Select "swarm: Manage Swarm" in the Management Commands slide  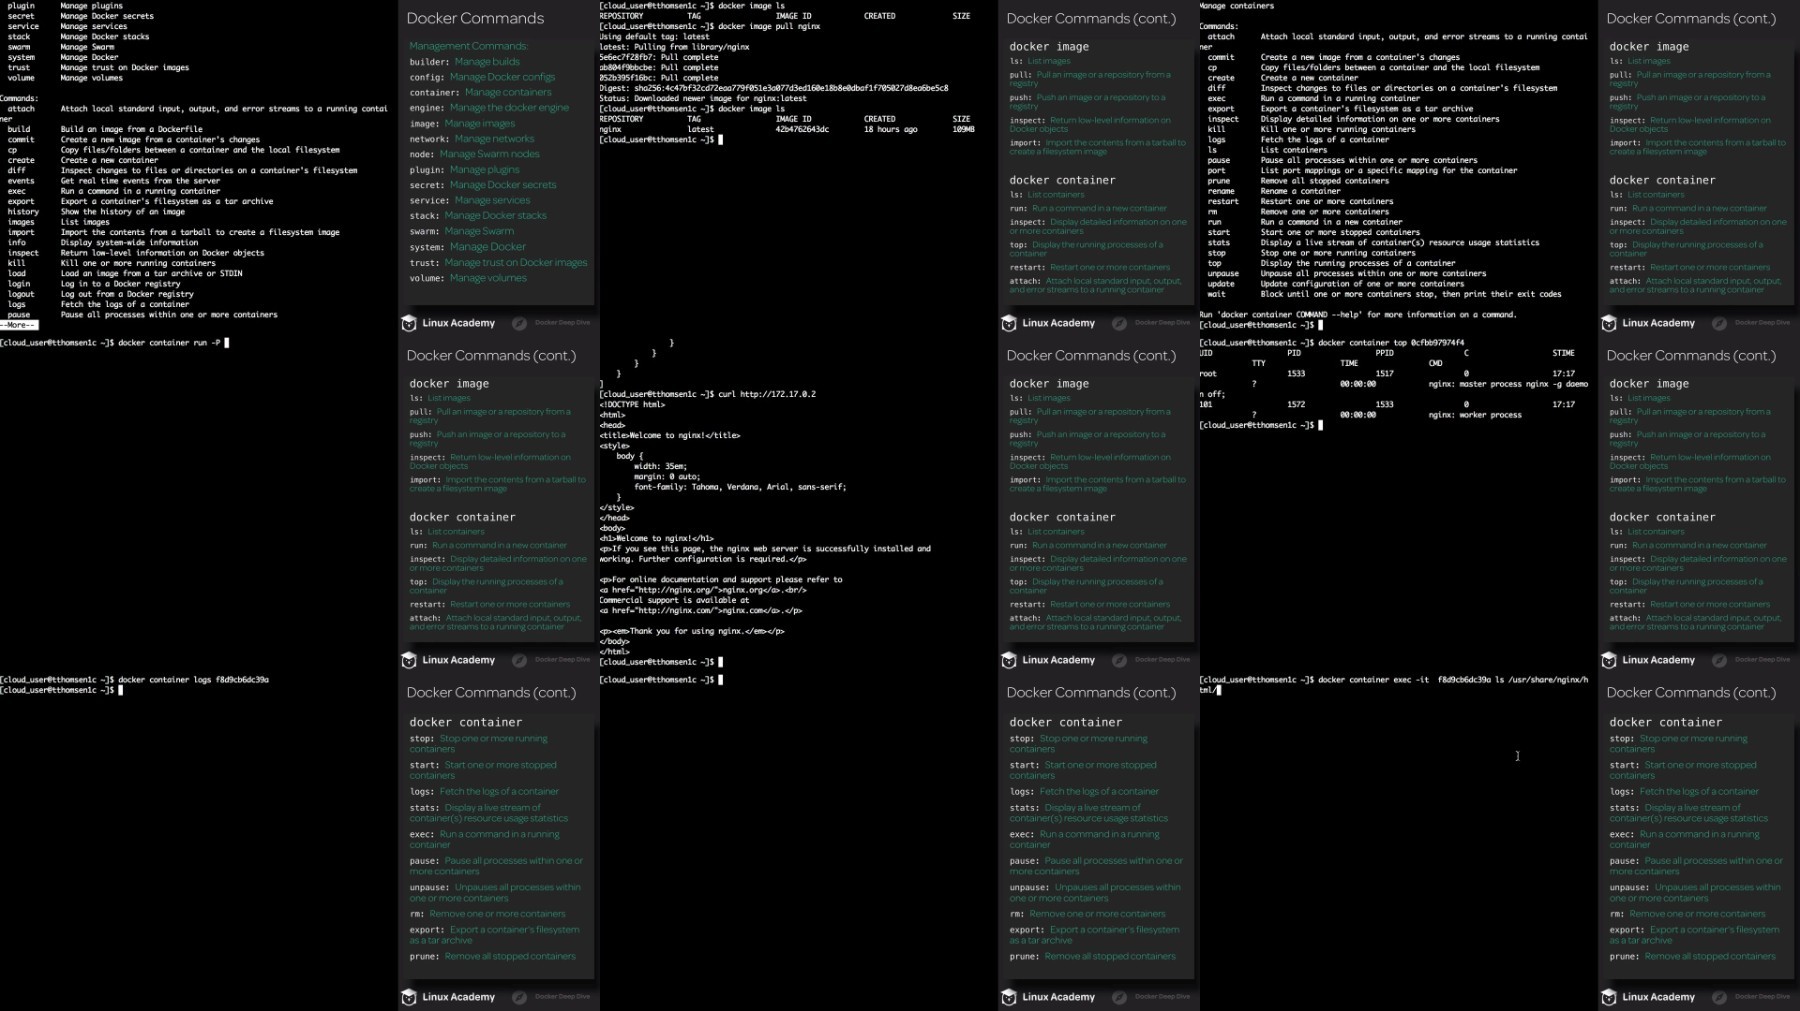tap(461, 231)
